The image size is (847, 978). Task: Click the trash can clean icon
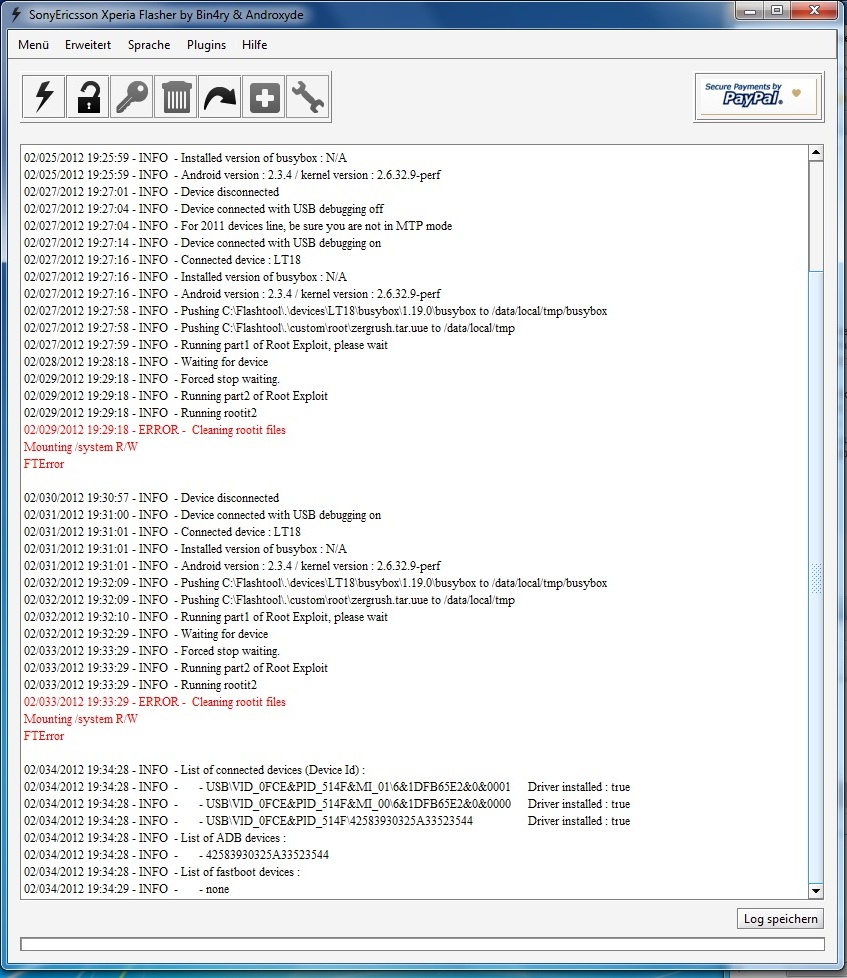[x=176, y=97]
